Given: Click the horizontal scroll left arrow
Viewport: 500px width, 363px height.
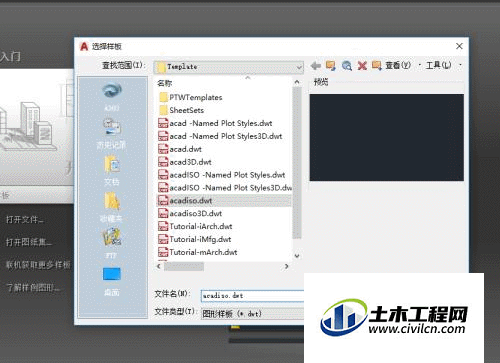Looking at the screenshot, I should point(159,266).
